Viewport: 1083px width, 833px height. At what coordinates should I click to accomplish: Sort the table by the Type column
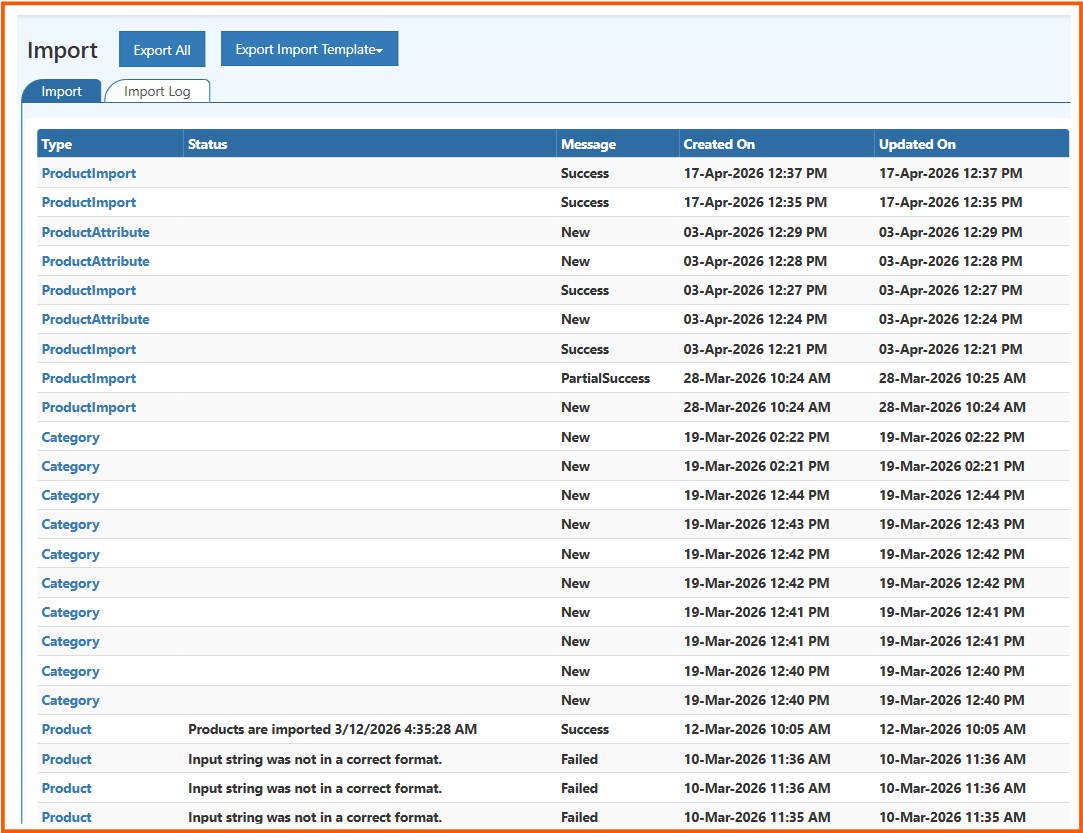[x=55, y=143]
